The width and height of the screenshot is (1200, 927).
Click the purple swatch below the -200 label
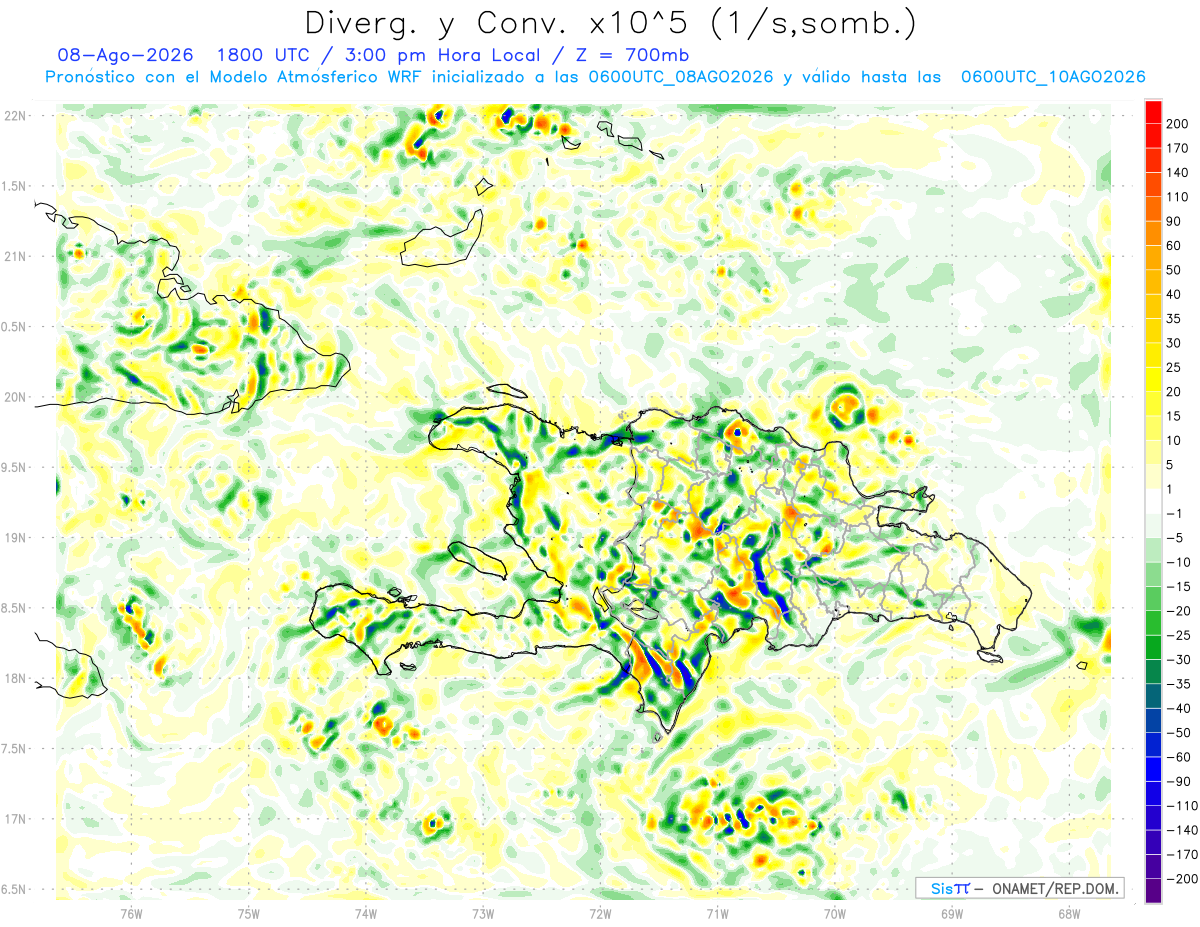coord(1153,891)
